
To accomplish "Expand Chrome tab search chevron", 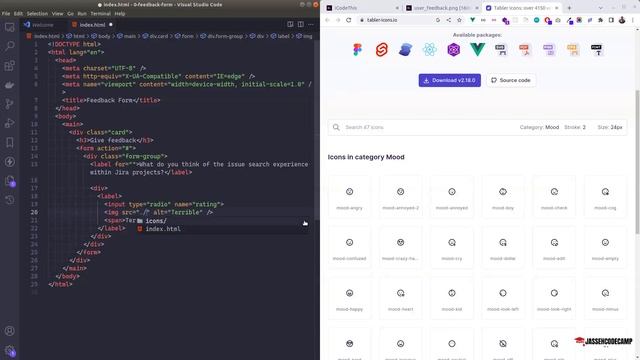I will point(600,8).
